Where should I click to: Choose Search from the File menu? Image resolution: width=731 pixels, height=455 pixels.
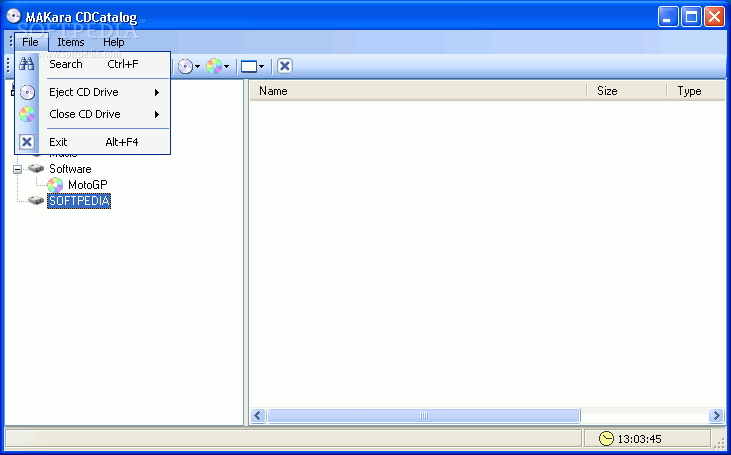point(93,64)
